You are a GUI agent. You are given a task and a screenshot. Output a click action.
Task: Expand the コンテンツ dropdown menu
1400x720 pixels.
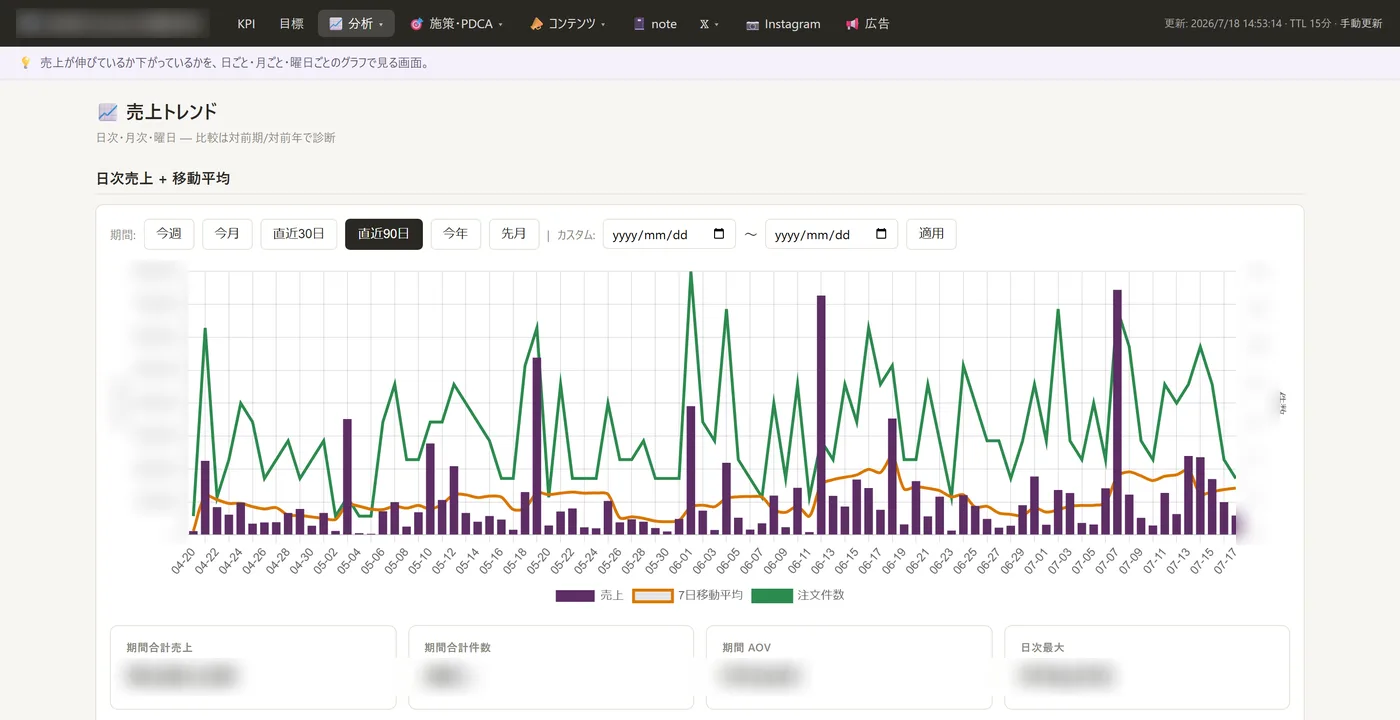[x=568, y=24]
